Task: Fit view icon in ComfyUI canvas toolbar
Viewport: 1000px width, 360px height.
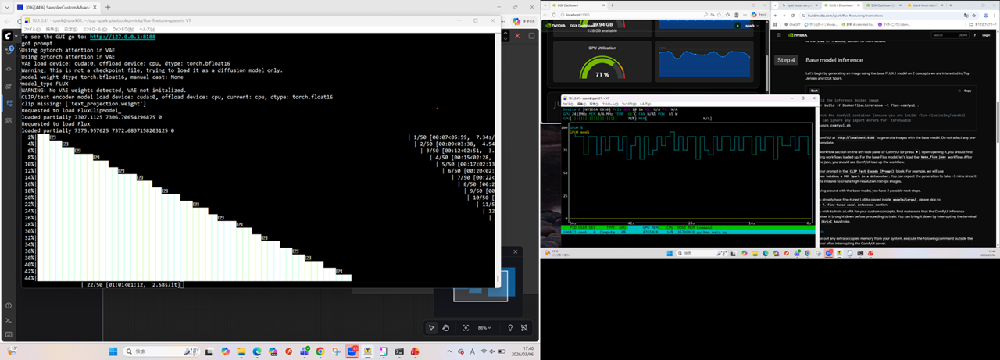Action: 466,327
